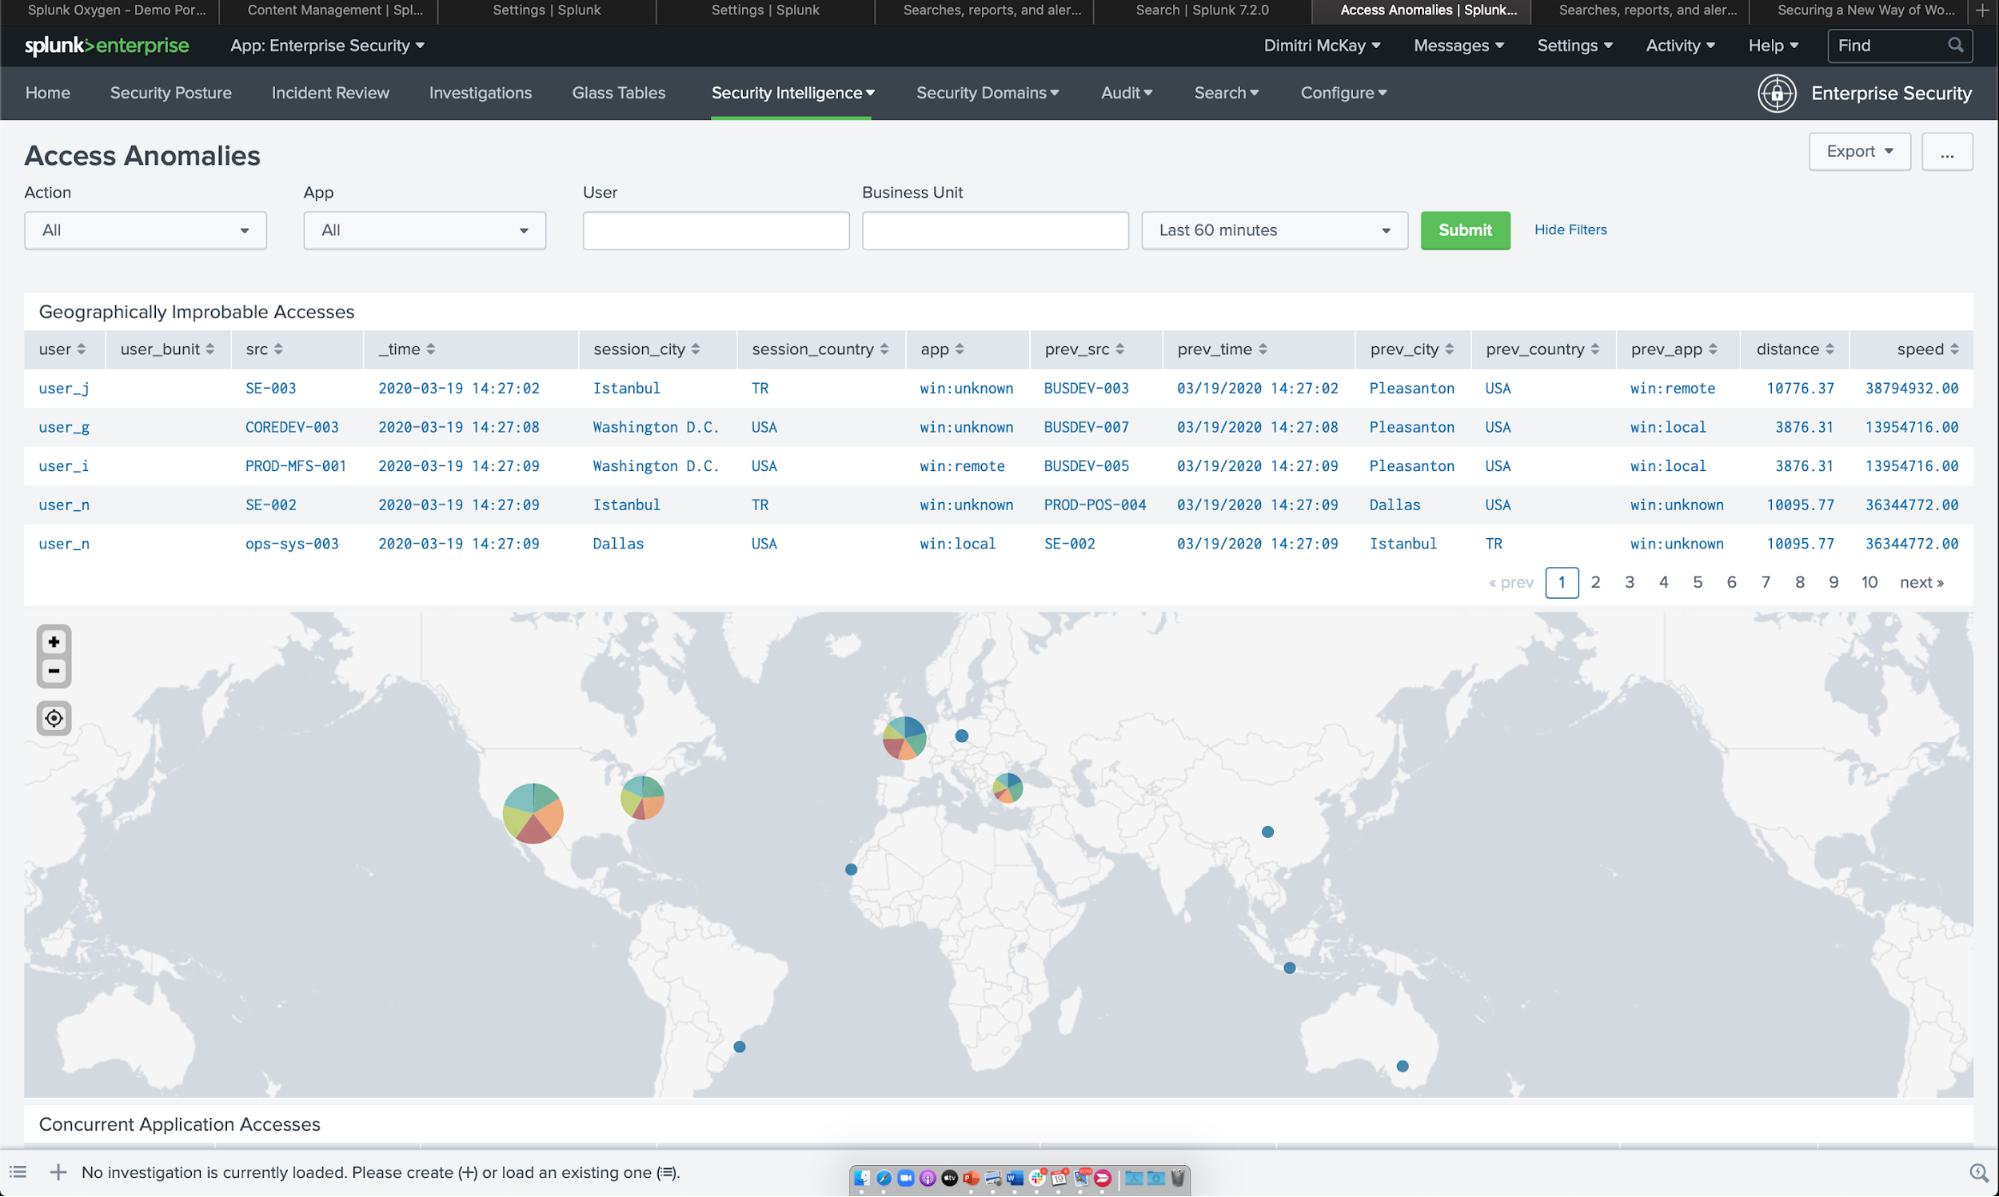Sort table by session_city column
The image size is (1999, 1197).
[x=646, y=349]
